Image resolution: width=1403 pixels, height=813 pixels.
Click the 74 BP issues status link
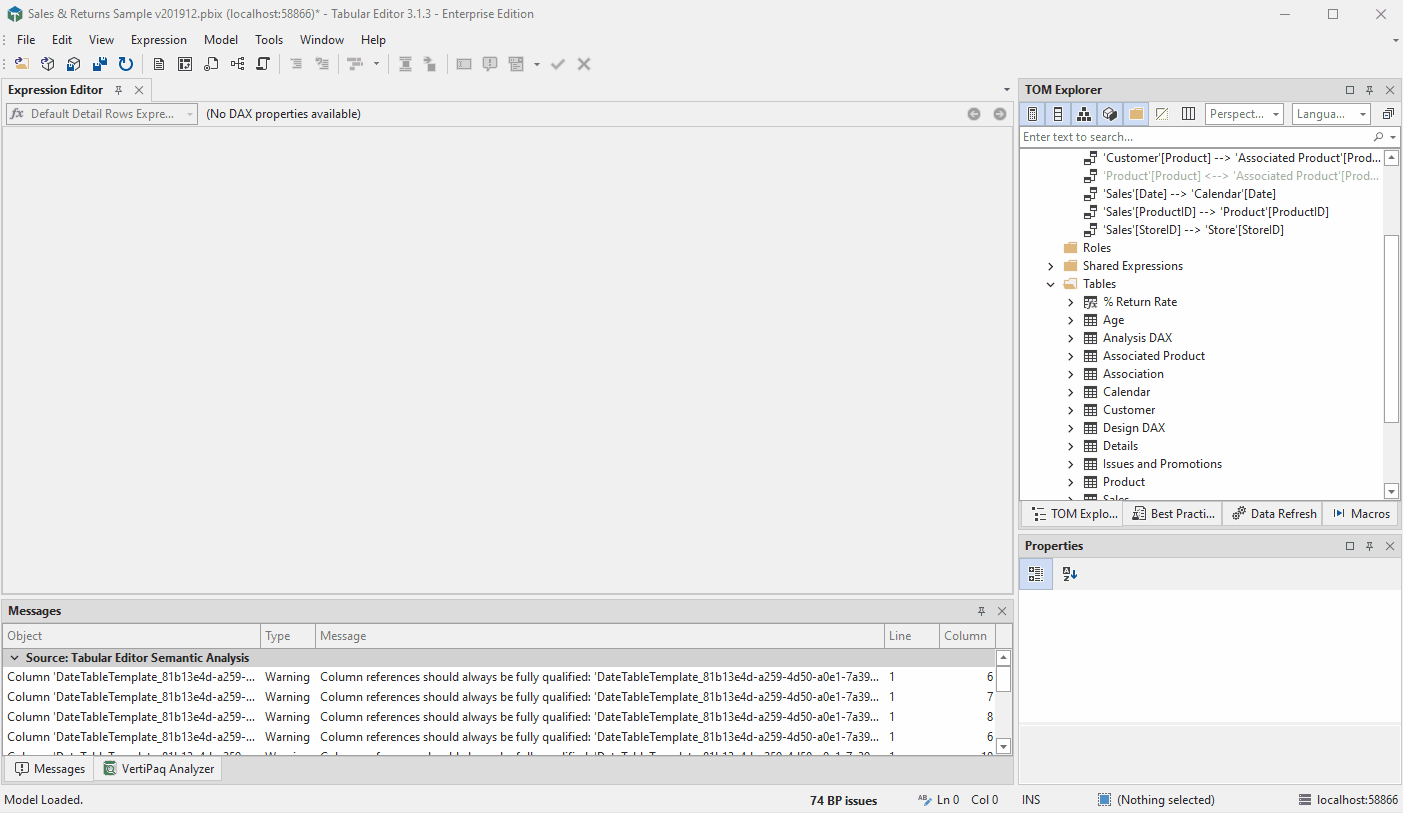843,800
